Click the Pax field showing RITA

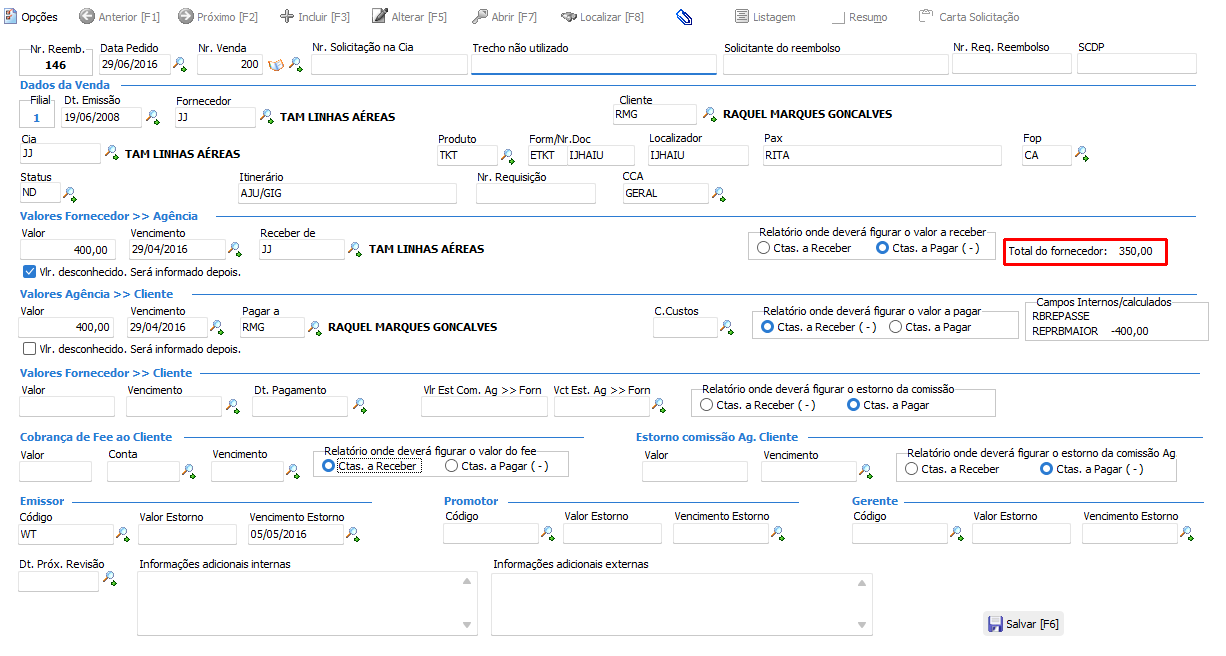[882, 155]
